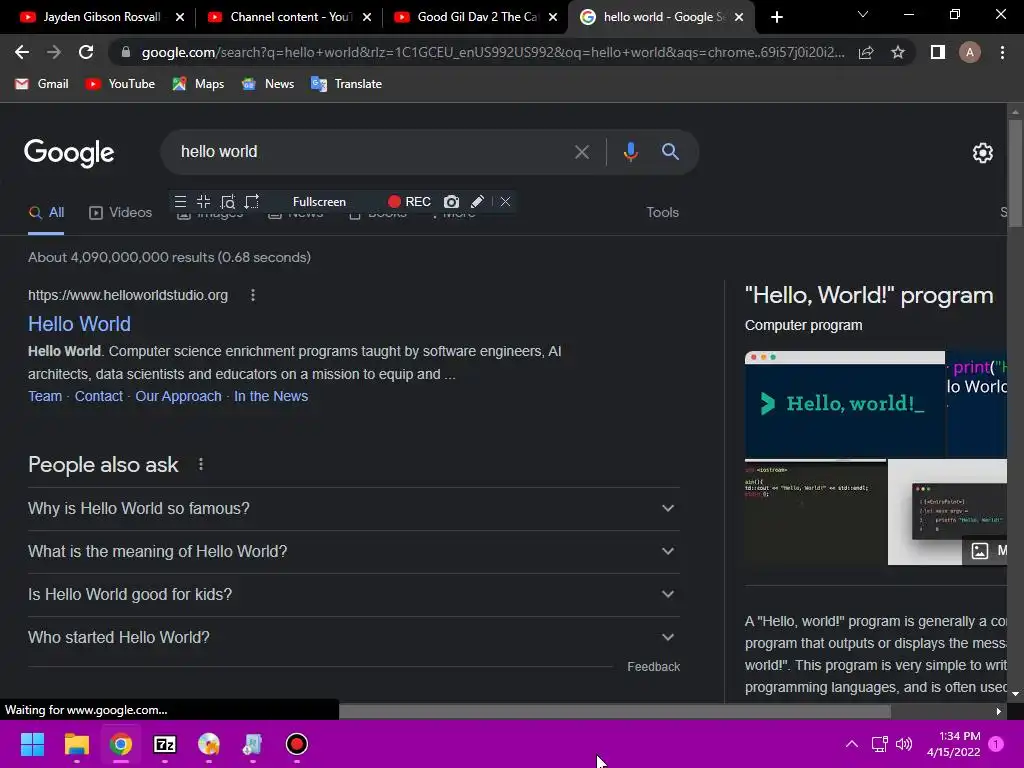This screenshot has width=1024, height=768.
Task: Open News bookmark
Action: 268,84
